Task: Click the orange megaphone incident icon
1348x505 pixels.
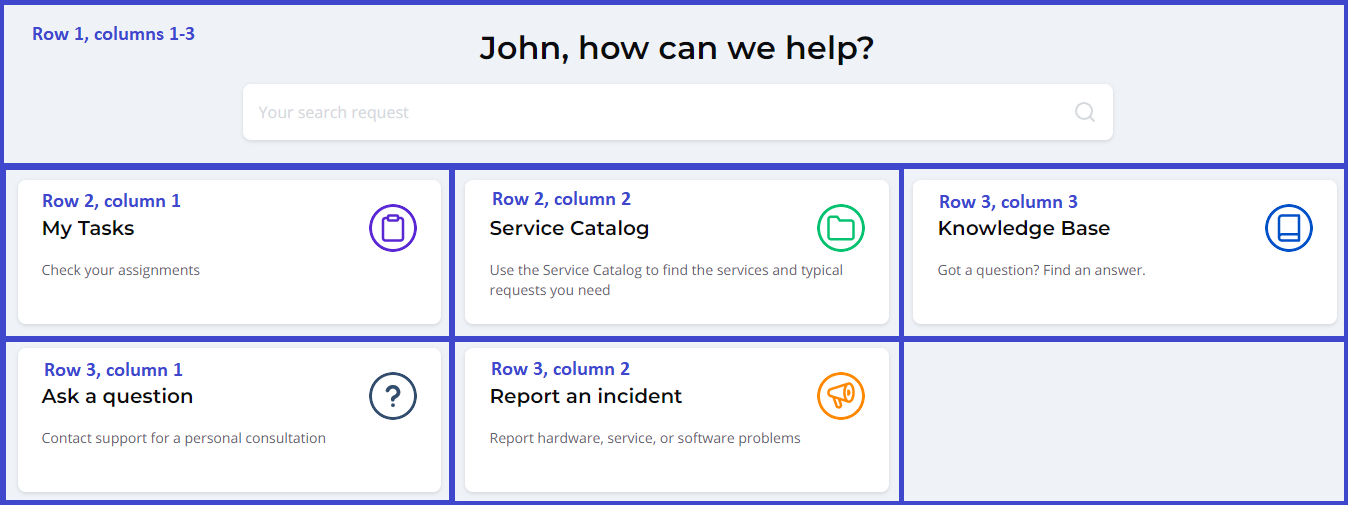Action: 841,396
